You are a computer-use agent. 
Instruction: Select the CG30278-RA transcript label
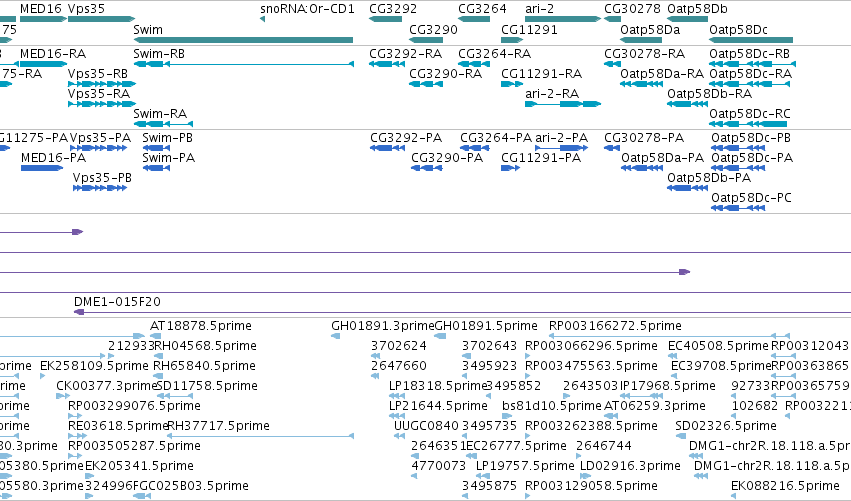pyautogui.click(x=645, y=54)
